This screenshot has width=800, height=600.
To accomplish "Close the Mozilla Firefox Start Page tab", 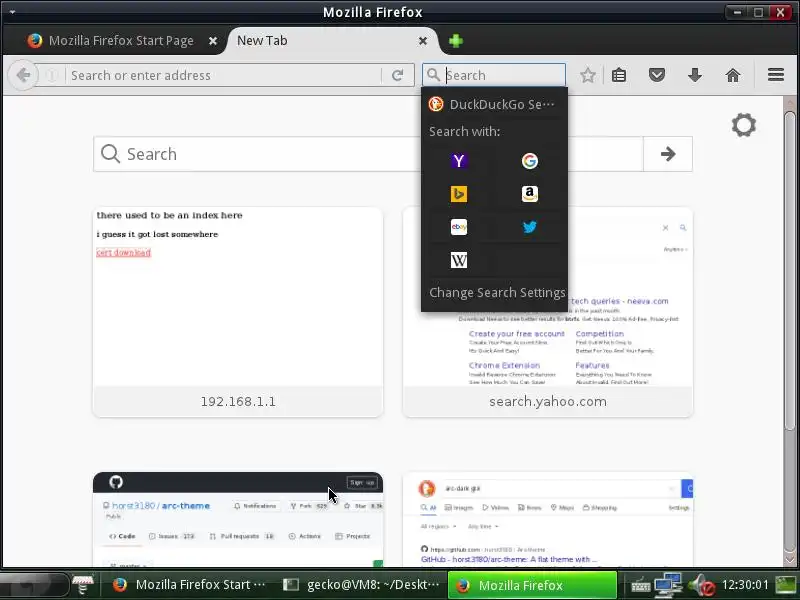I will pos(213,41).
